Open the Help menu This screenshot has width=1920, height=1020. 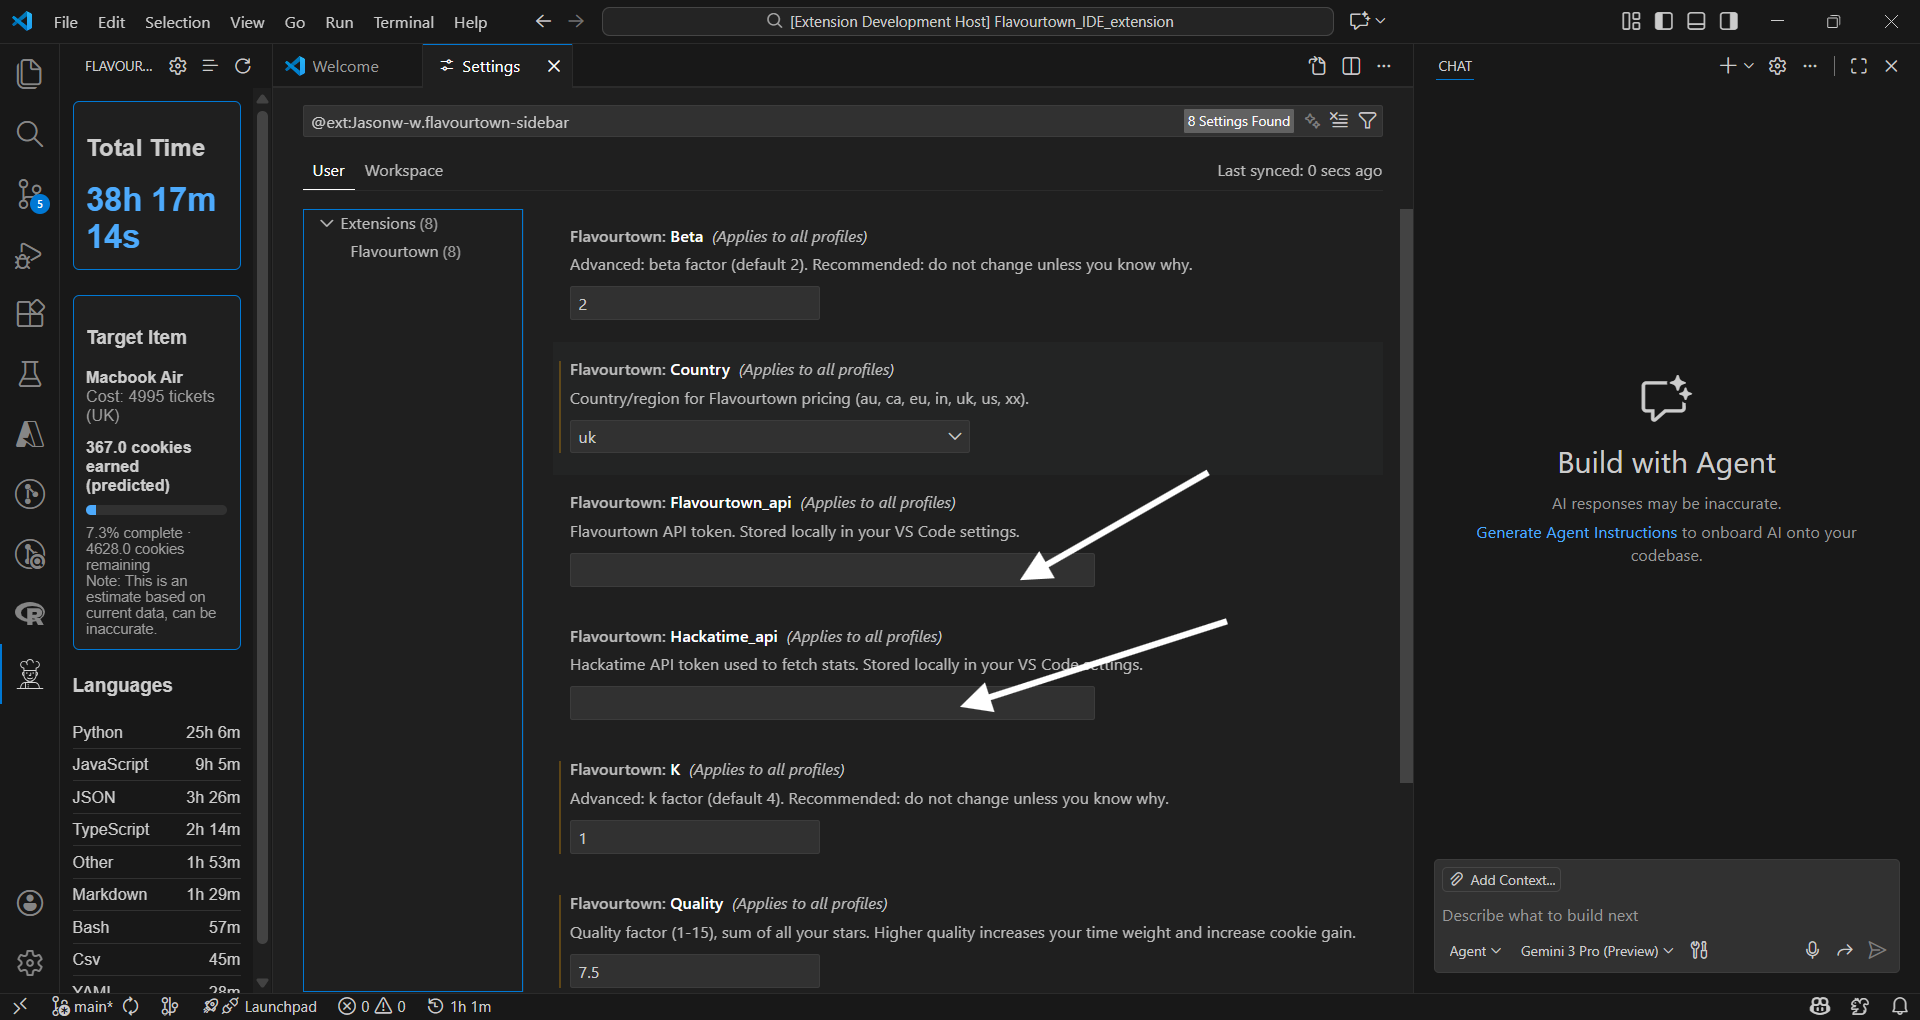coord(470,22)
